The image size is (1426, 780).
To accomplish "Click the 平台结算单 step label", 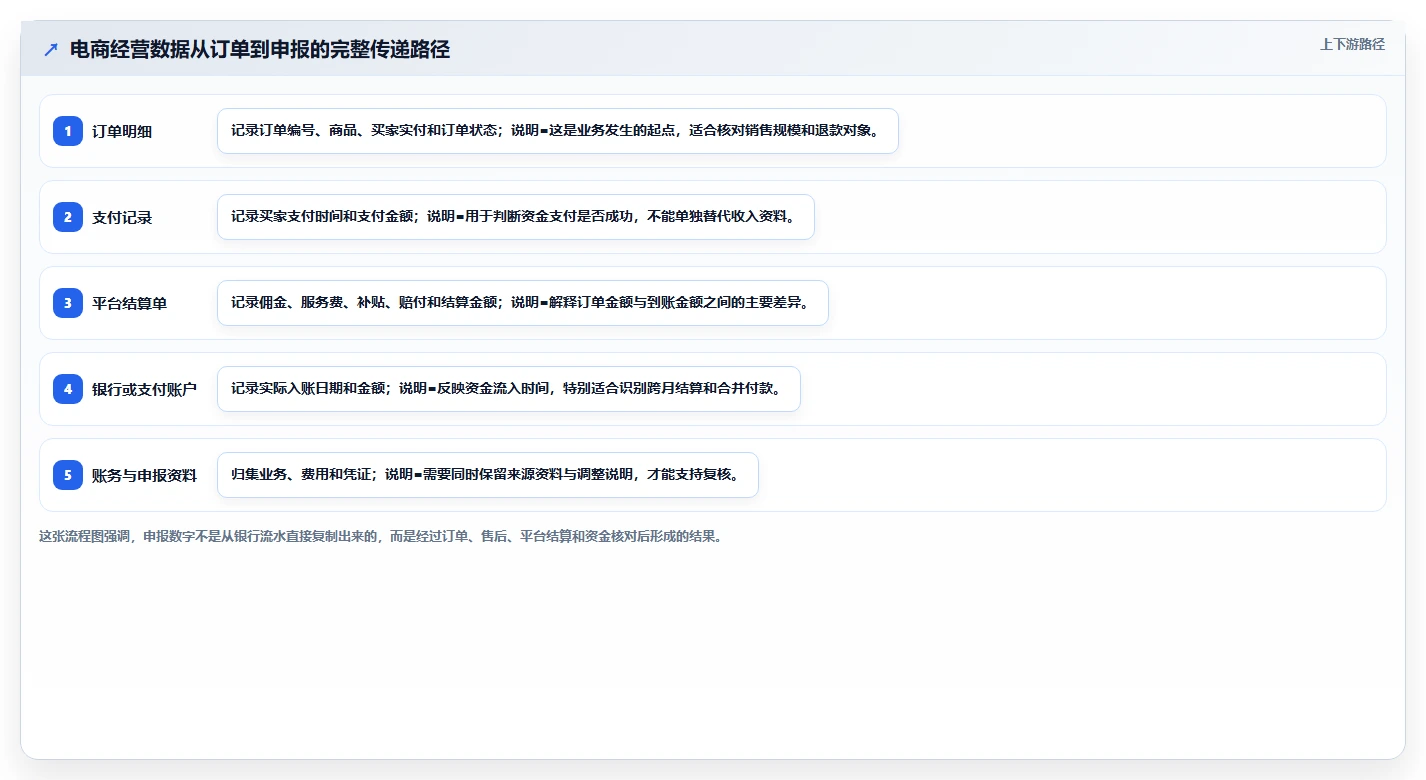I will tap(129, 303).
